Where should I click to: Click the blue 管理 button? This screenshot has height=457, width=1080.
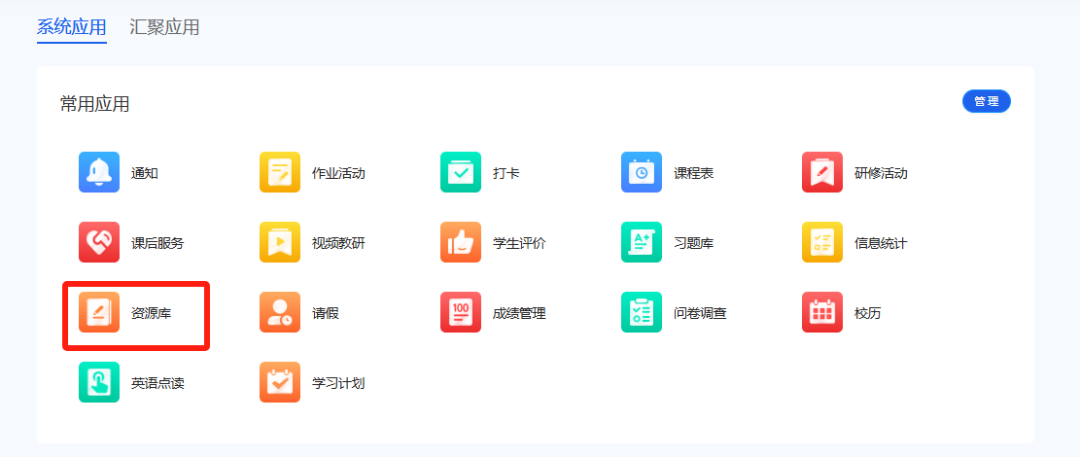point(986,101)
